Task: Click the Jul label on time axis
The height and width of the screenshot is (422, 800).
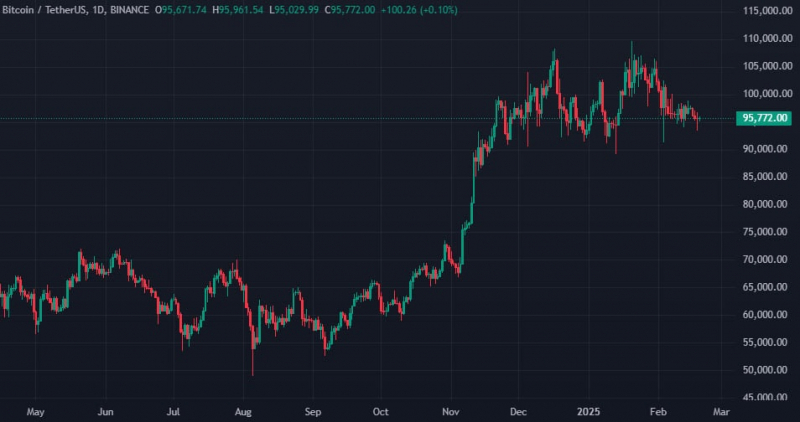Action: tap(173, 412)
